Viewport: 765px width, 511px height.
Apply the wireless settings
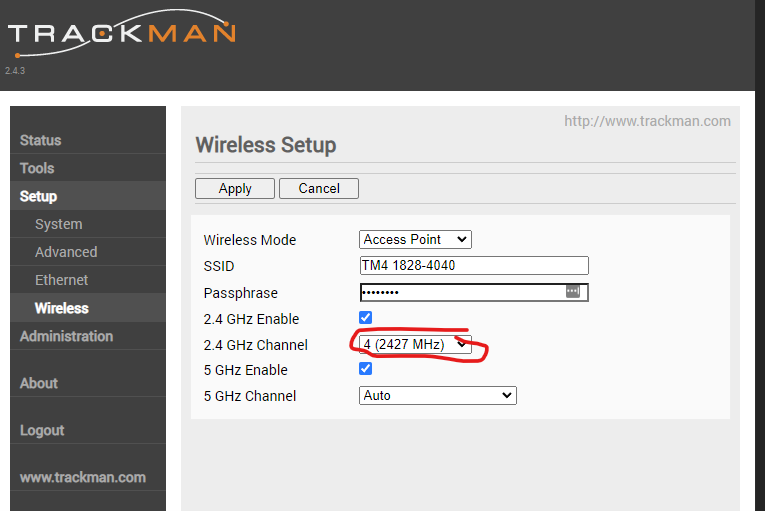click(x=235, y=188)
